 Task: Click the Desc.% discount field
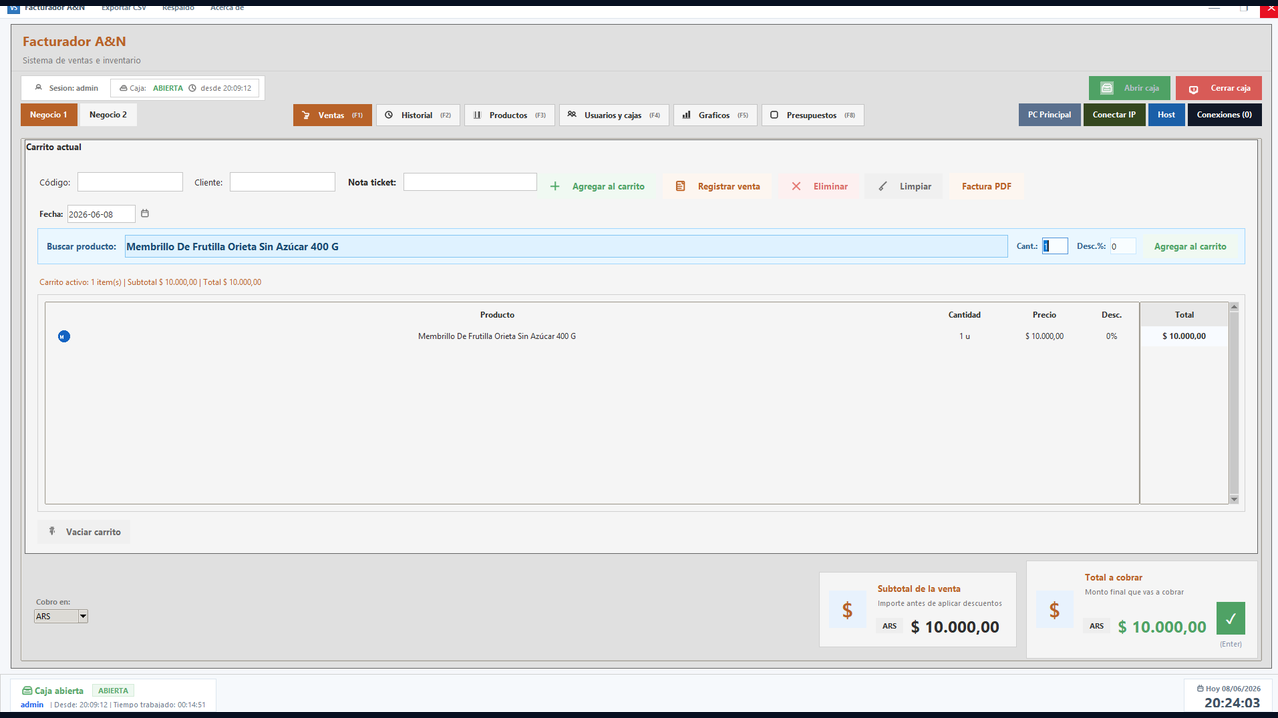click(1122, 246)
